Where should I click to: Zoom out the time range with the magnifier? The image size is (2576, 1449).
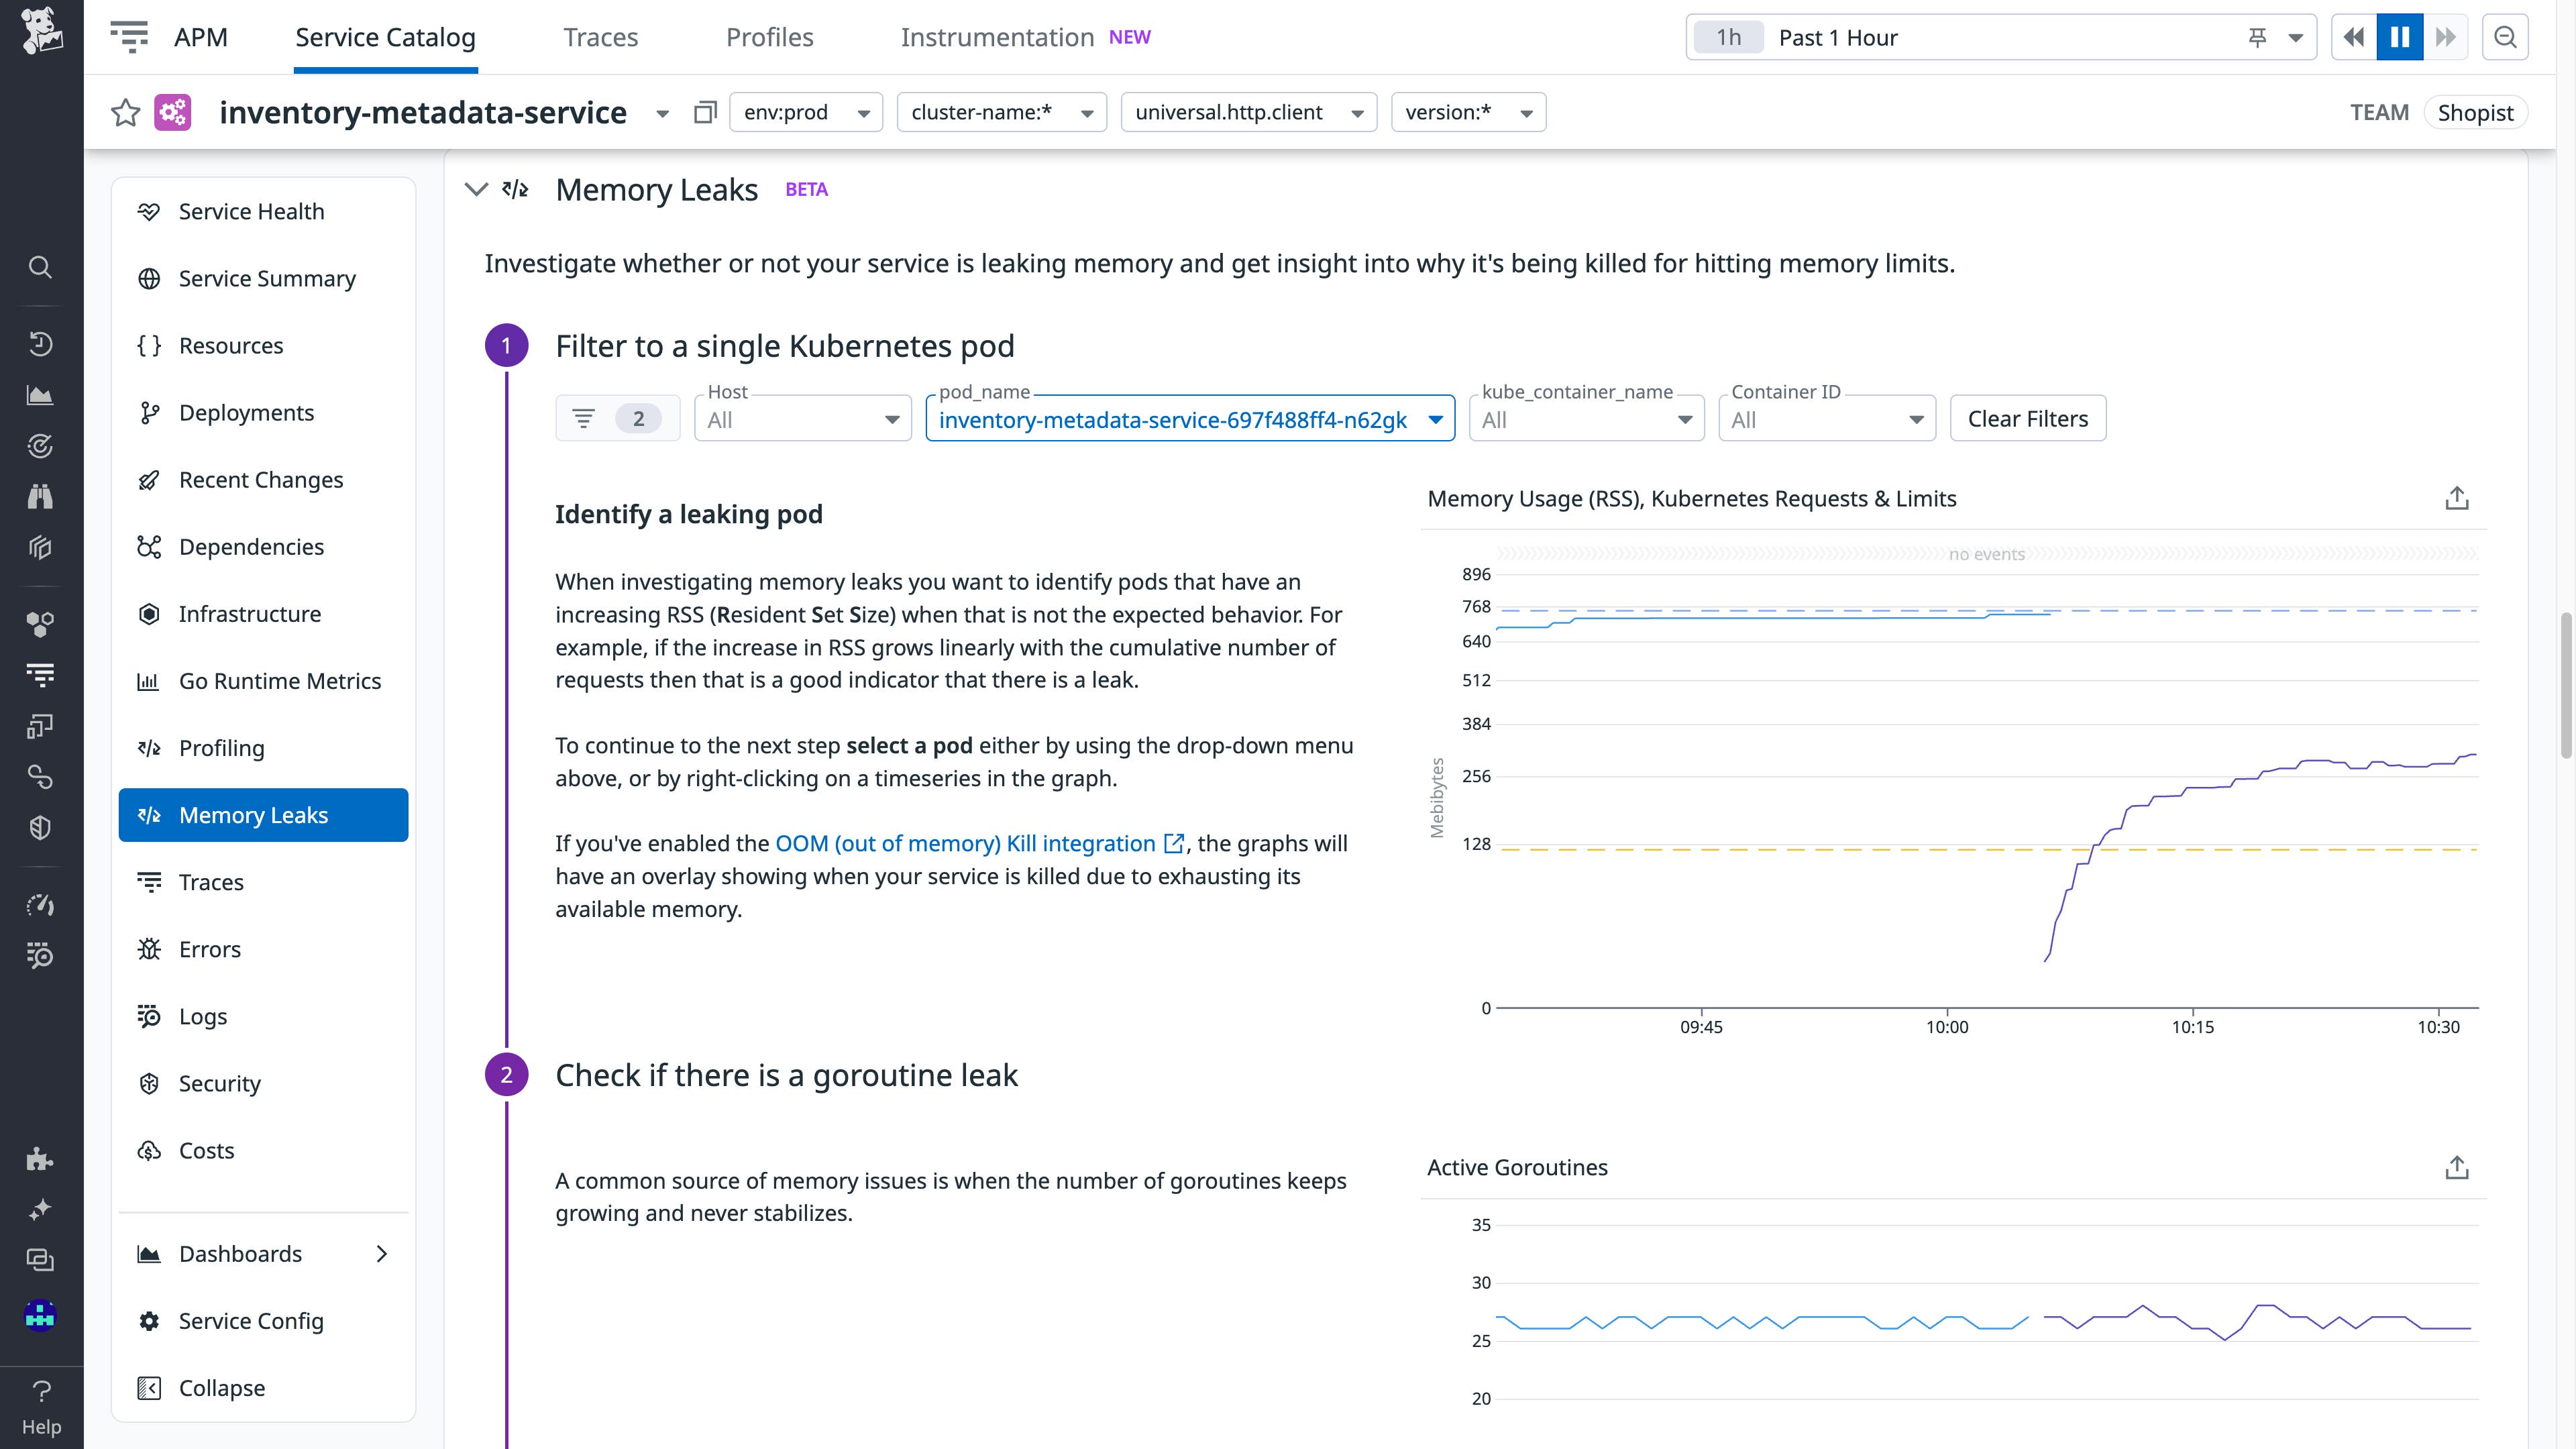click(2506, 37)
